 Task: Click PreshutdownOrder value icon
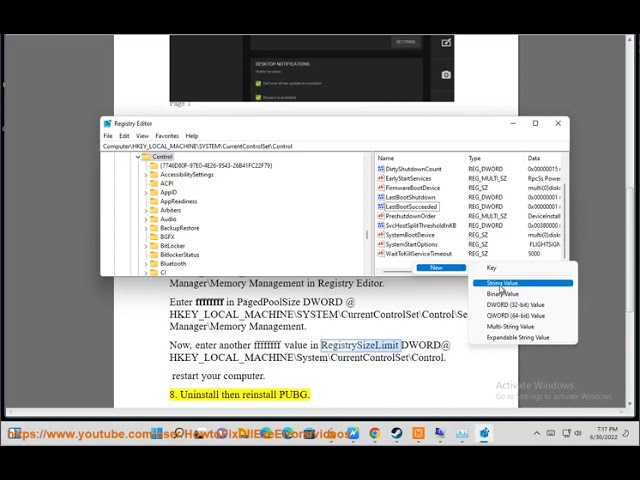381,216
